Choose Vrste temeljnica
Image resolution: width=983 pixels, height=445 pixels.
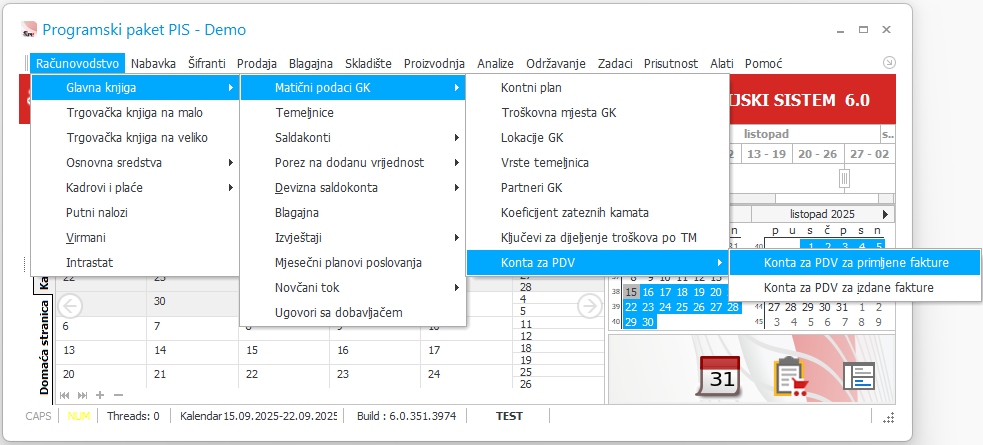(597, 163)
